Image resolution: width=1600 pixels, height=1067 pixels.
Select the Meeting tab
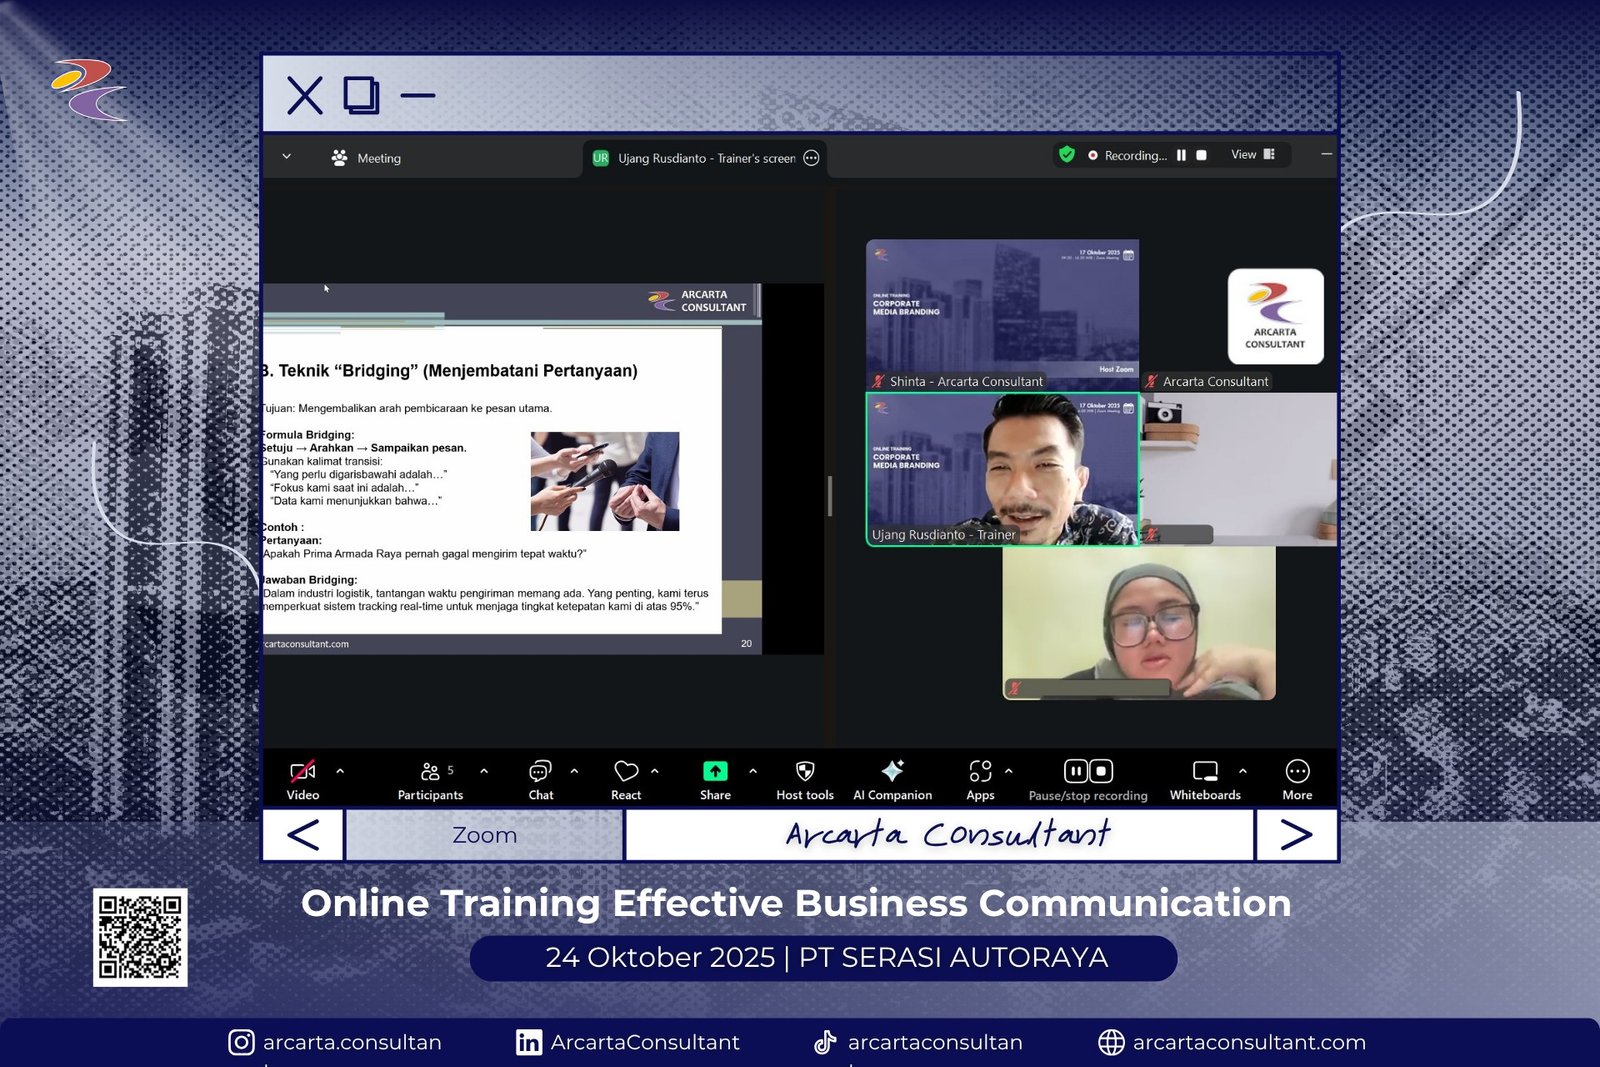[x=366, y=158]
